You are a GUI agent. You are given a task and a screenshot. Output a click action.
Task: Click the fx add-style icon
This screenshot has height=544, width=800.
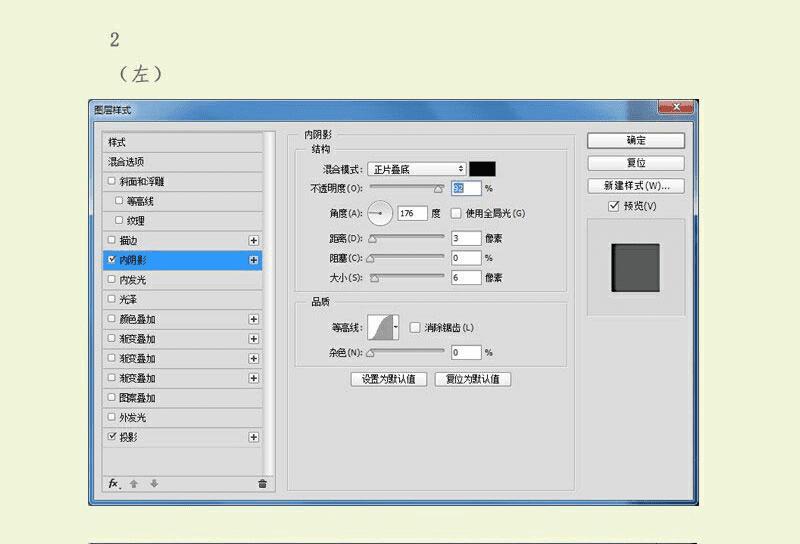click(x=114, y=483)
